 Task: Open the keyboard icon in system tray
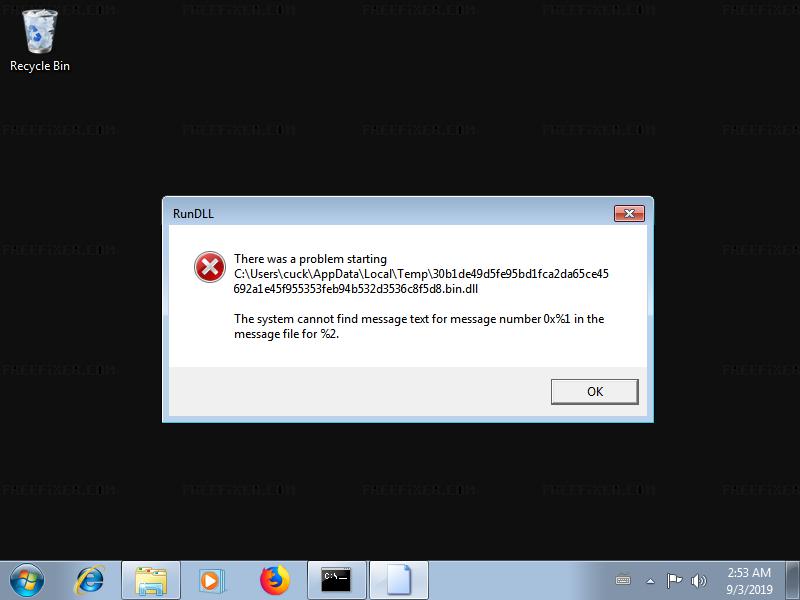623,580
